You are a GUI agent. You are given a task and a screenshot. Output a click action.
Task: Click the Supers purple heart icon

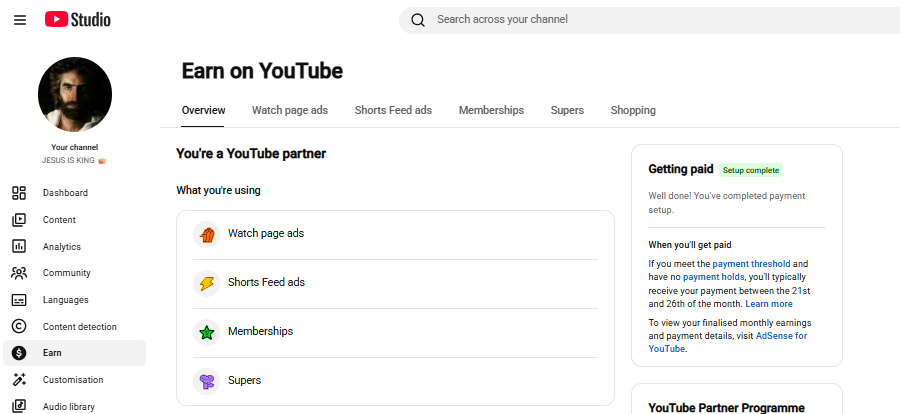(207, 381)
